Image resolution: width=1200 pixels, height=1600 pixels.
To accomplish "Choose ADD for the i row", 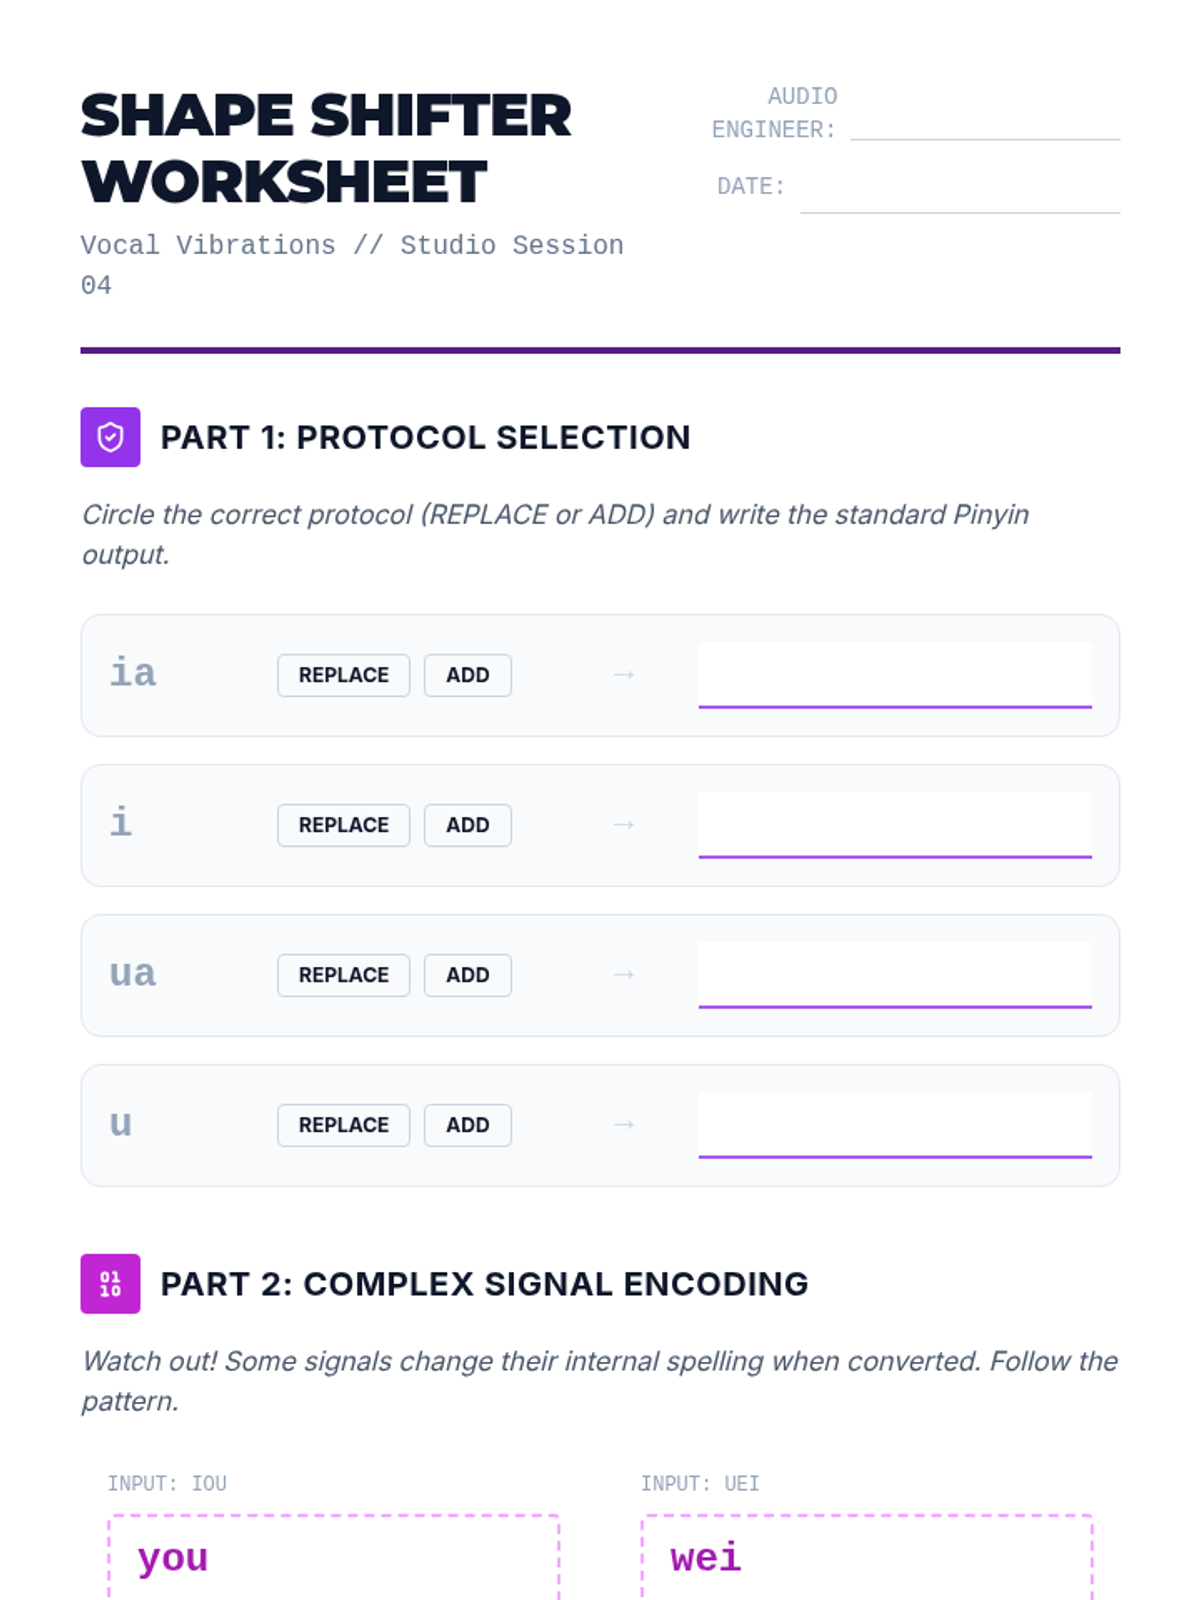I will point(467,825).
